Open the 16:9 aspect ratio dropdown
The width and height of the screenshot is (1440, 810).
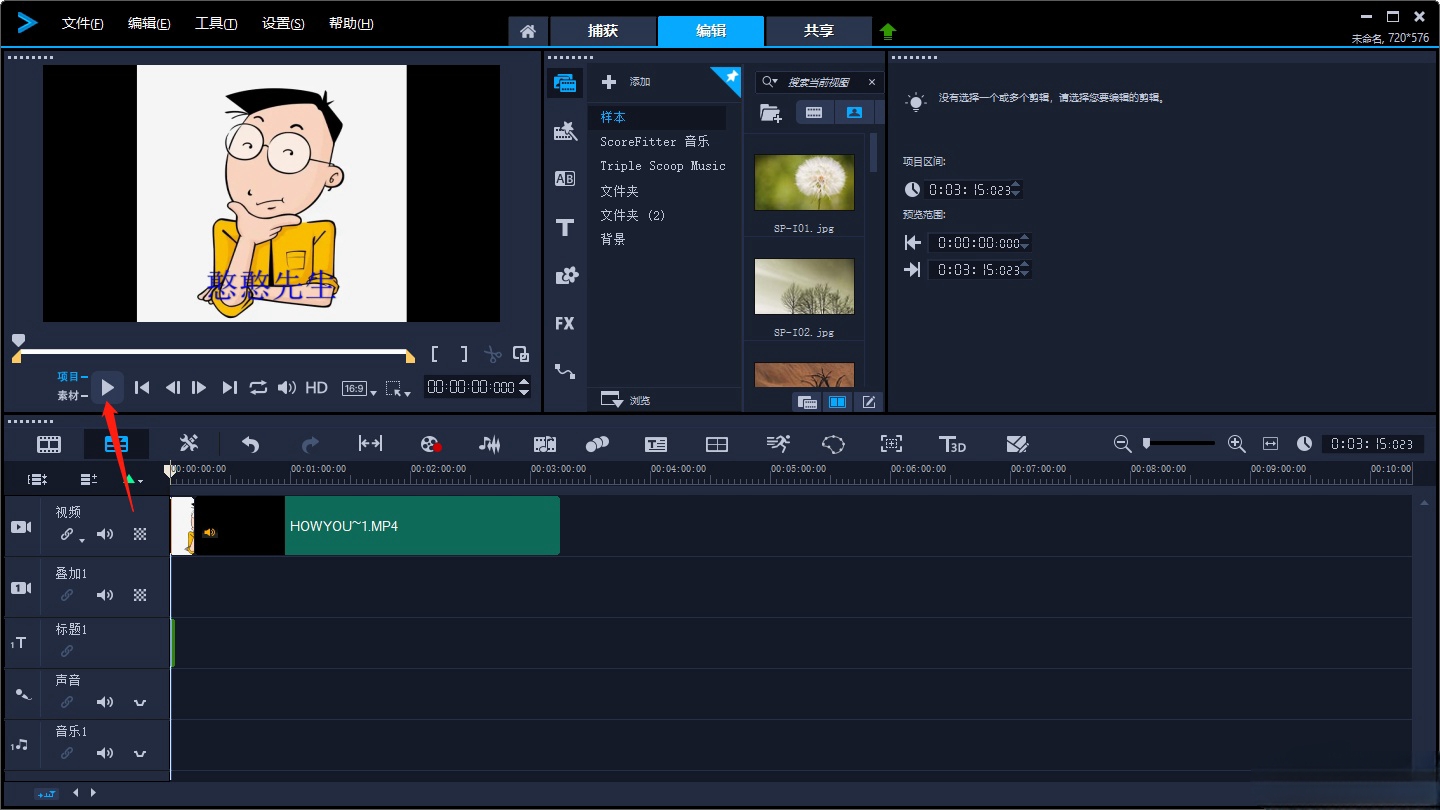click(x=358, y=389)
